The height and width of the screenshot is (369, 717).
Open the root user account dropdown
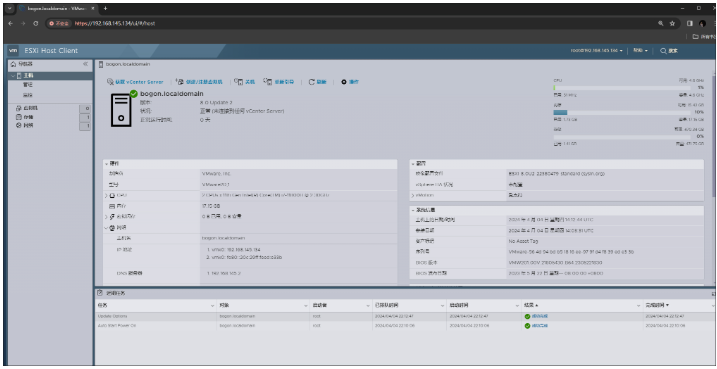tap(596, 51)
